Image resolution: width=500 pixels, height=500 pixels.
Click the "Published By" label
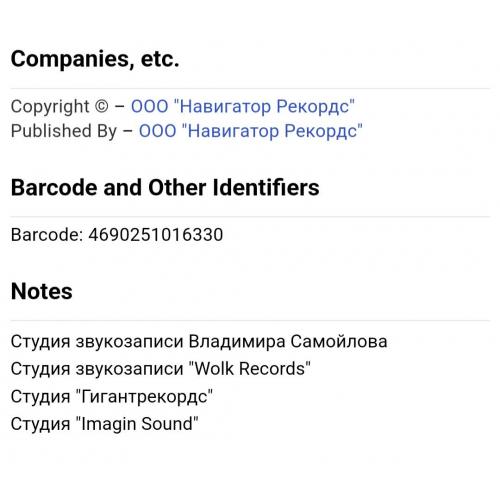click(64, 131)
